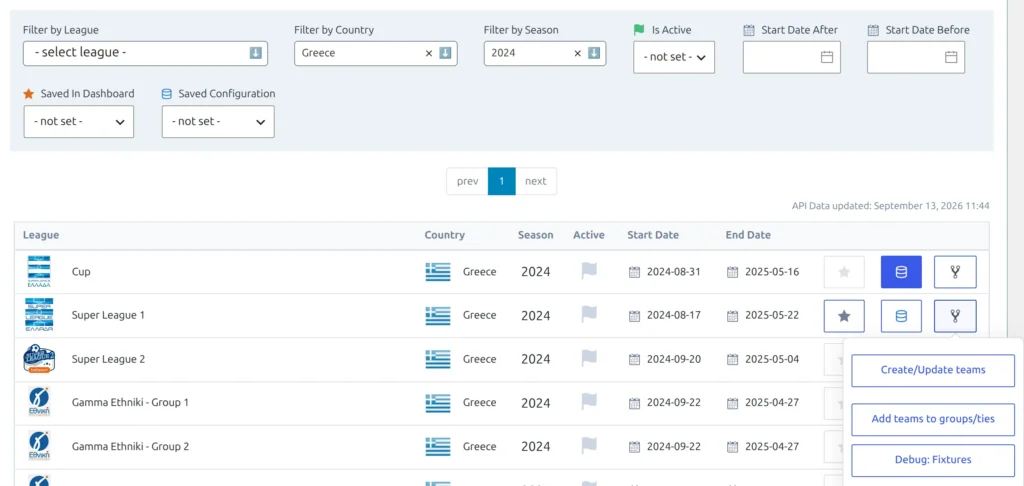The width and height of the screenshot is (1024, 486).
Task: Click the Super League 1 logo
Action: (x=39, y=316)
